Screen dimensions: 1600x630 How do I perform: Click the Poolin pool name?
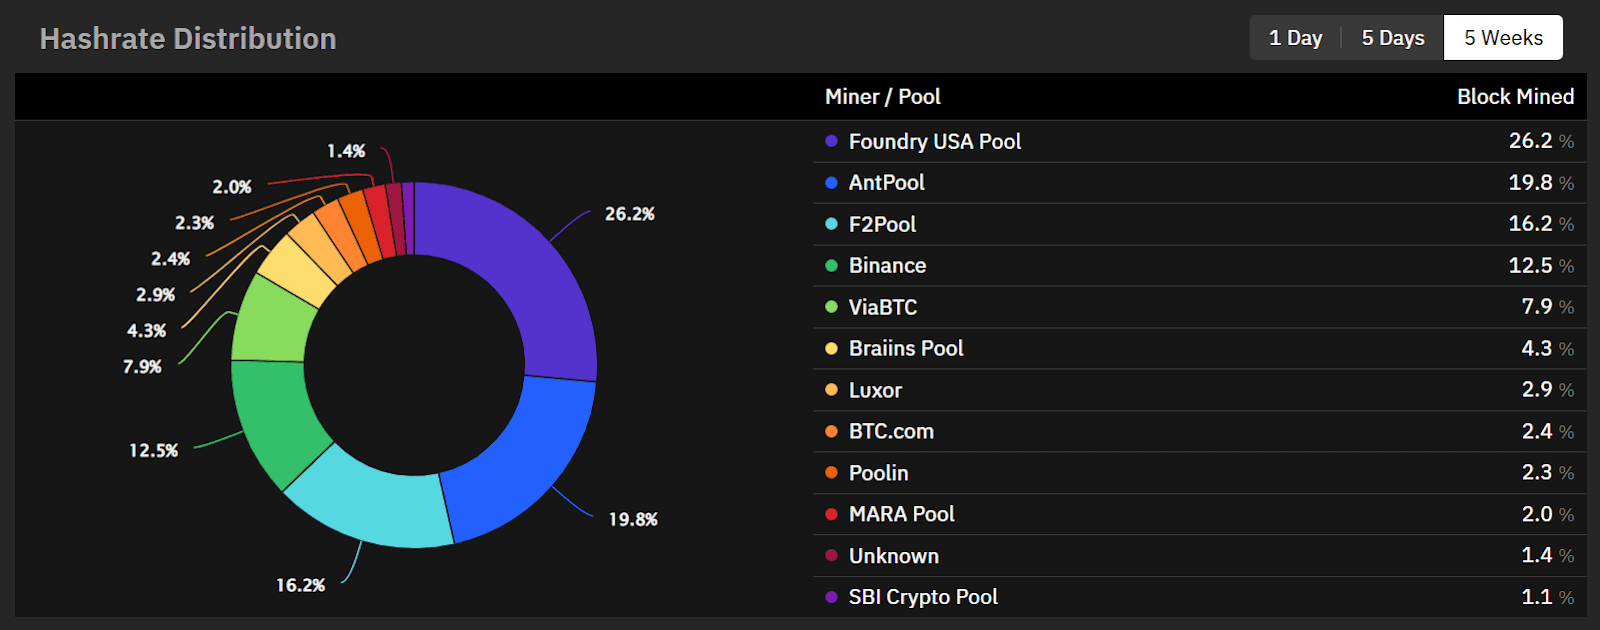tap(878, 473)
